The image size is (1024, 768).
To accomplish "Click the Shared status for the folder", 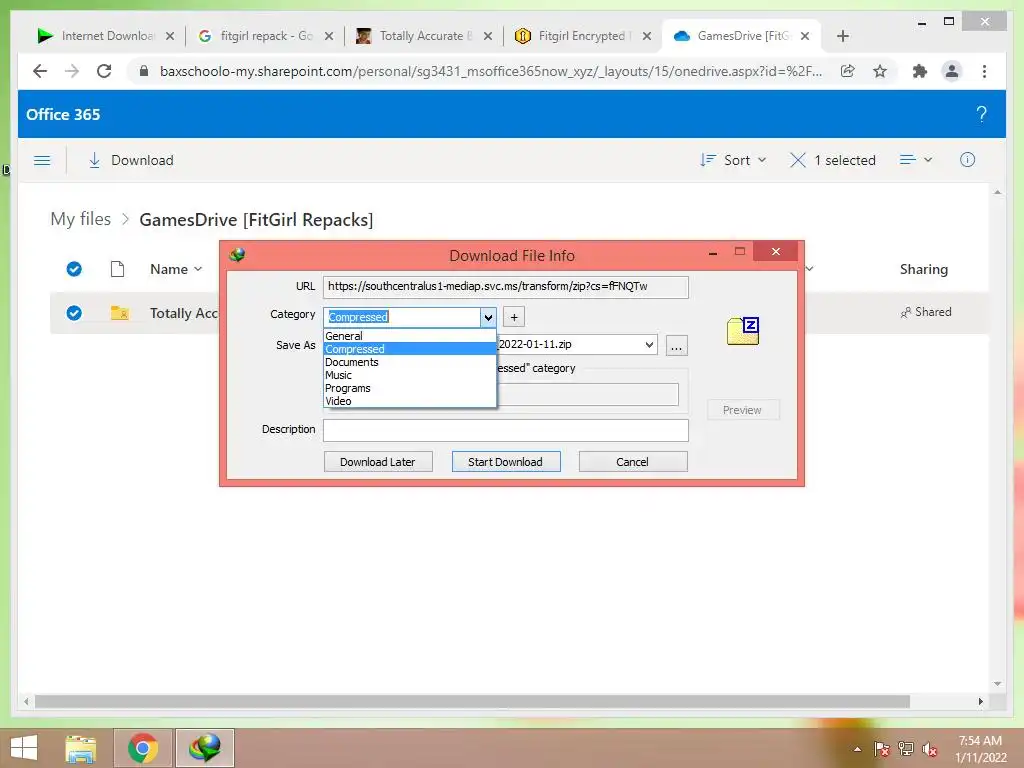I will 926,312.
